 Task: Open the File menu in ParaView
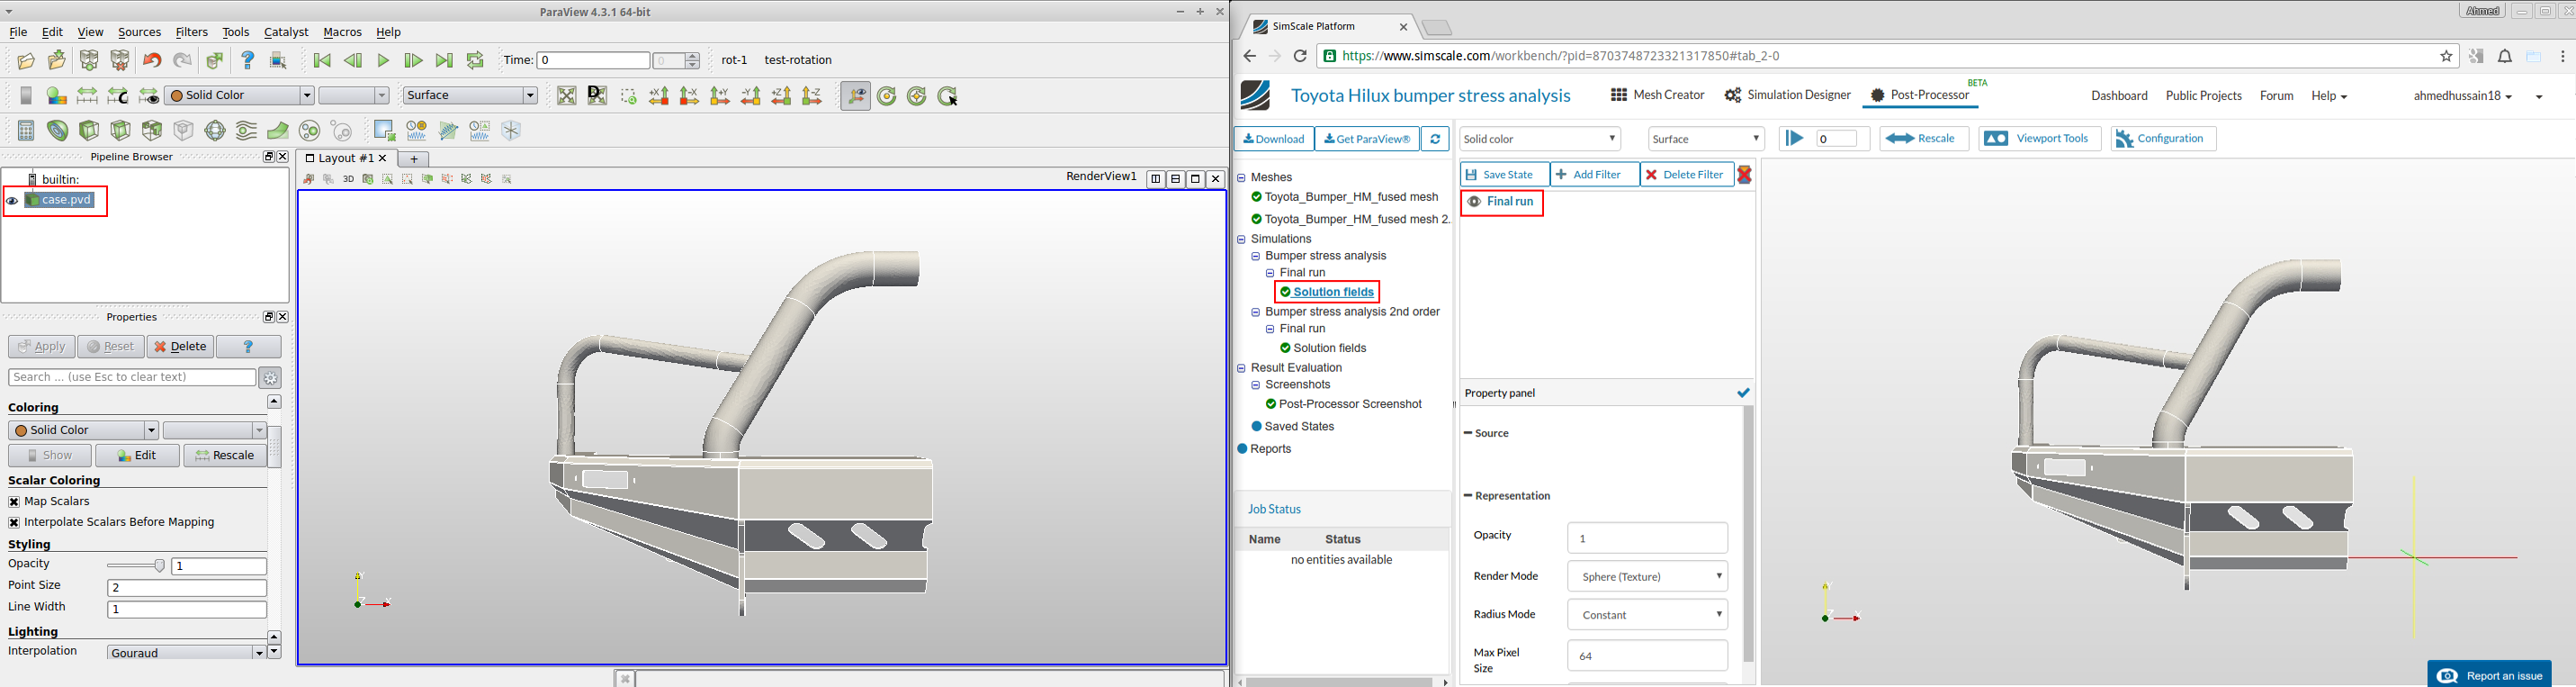click(18, 33)
